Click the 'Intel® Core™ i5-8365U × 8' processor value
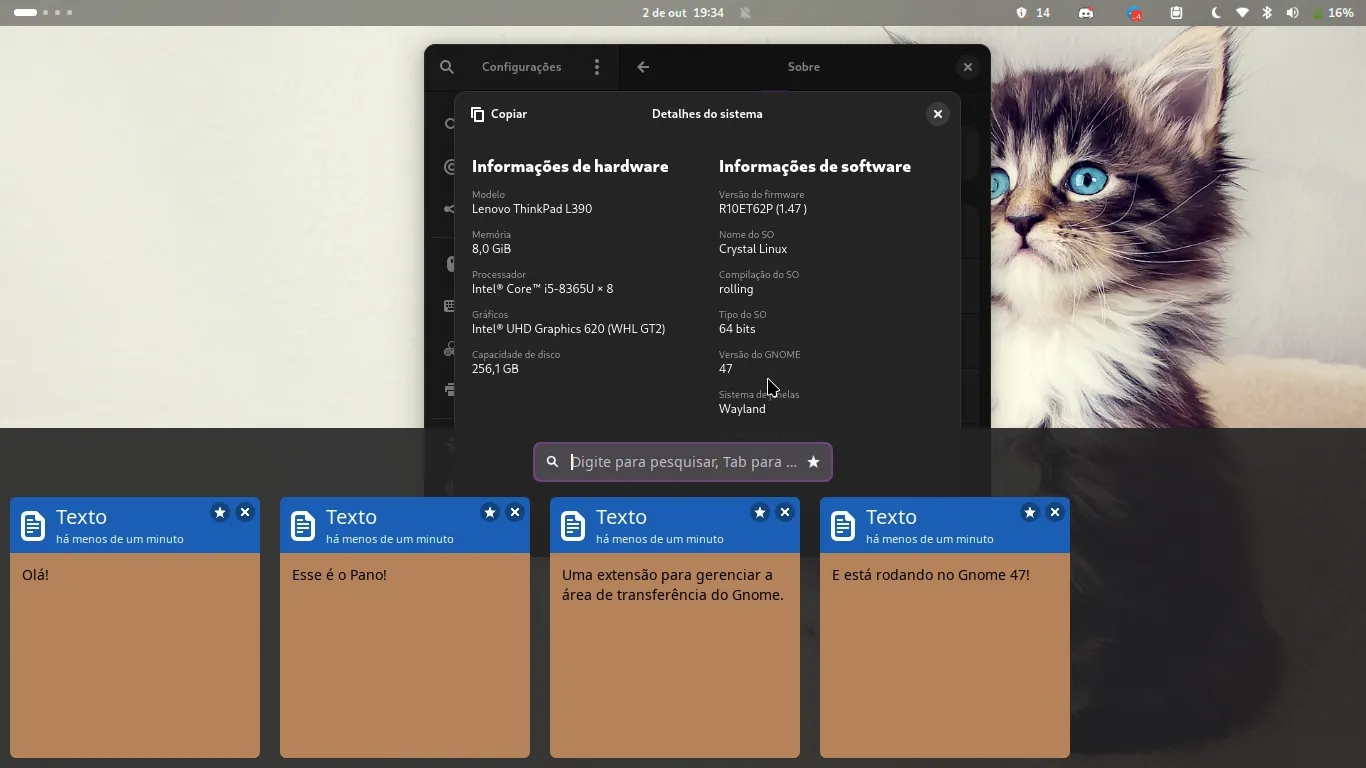 543,289
